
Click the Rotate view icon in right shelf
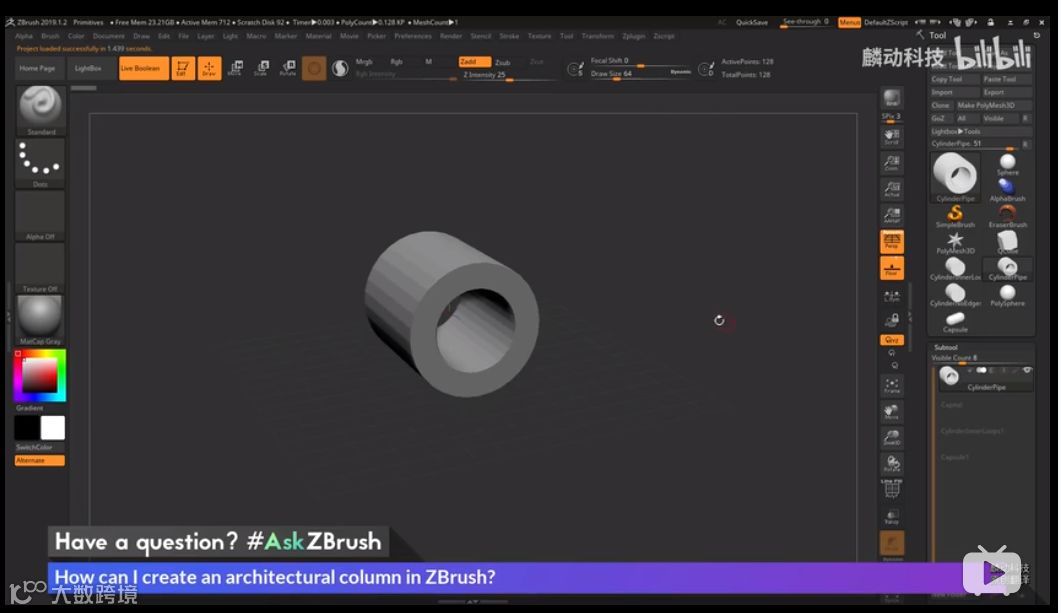(892, 464)
